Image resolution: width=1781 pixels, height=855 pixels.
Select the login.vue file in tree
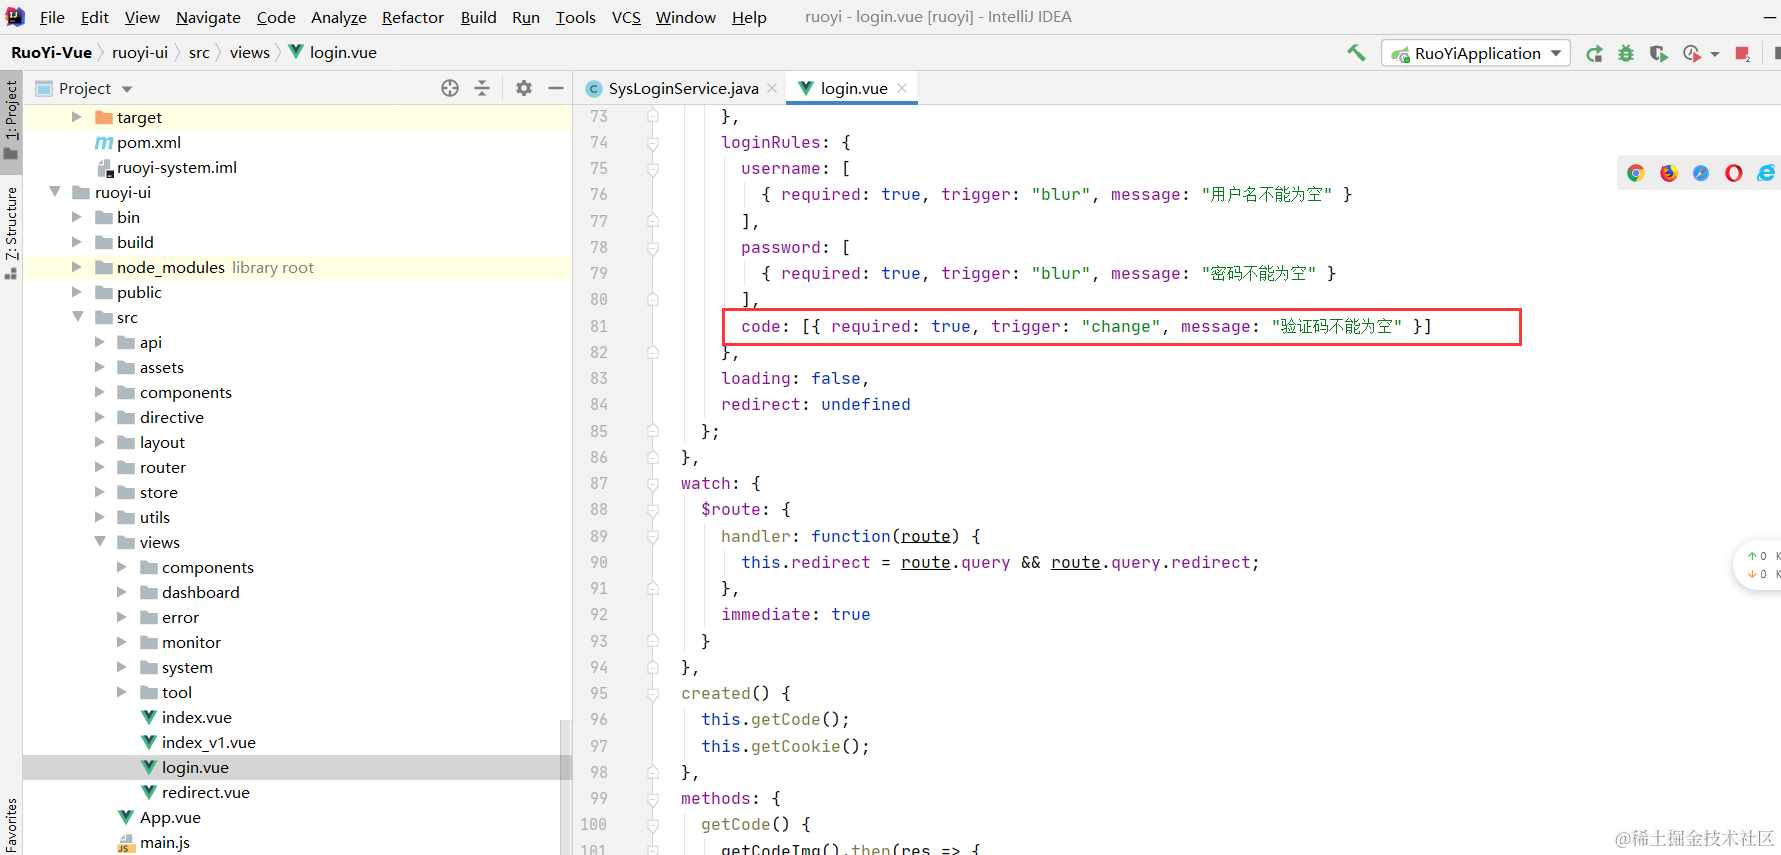click(195, 767)
